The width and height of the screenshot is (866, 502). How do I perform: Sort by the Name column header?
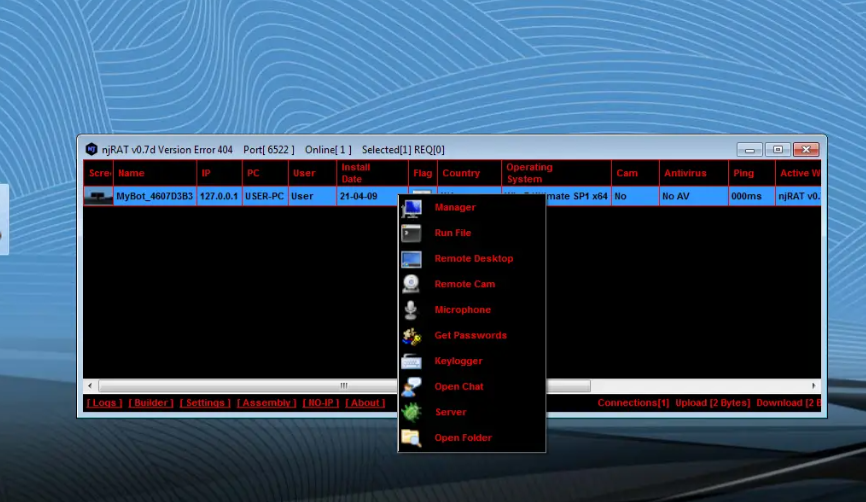point(155,173)
